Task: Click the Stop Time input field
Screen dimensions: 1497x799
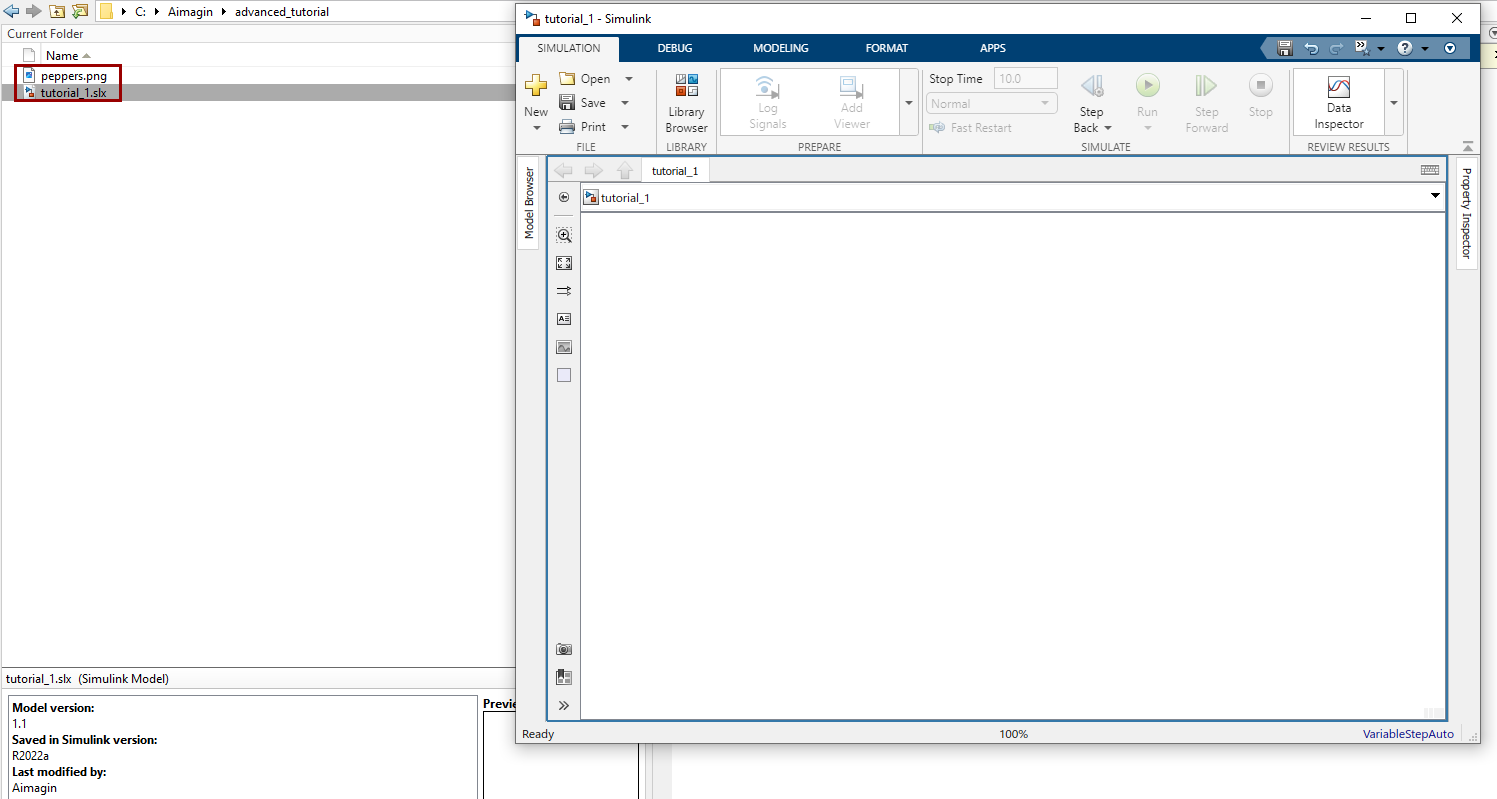Action: tap(1026, 79)
